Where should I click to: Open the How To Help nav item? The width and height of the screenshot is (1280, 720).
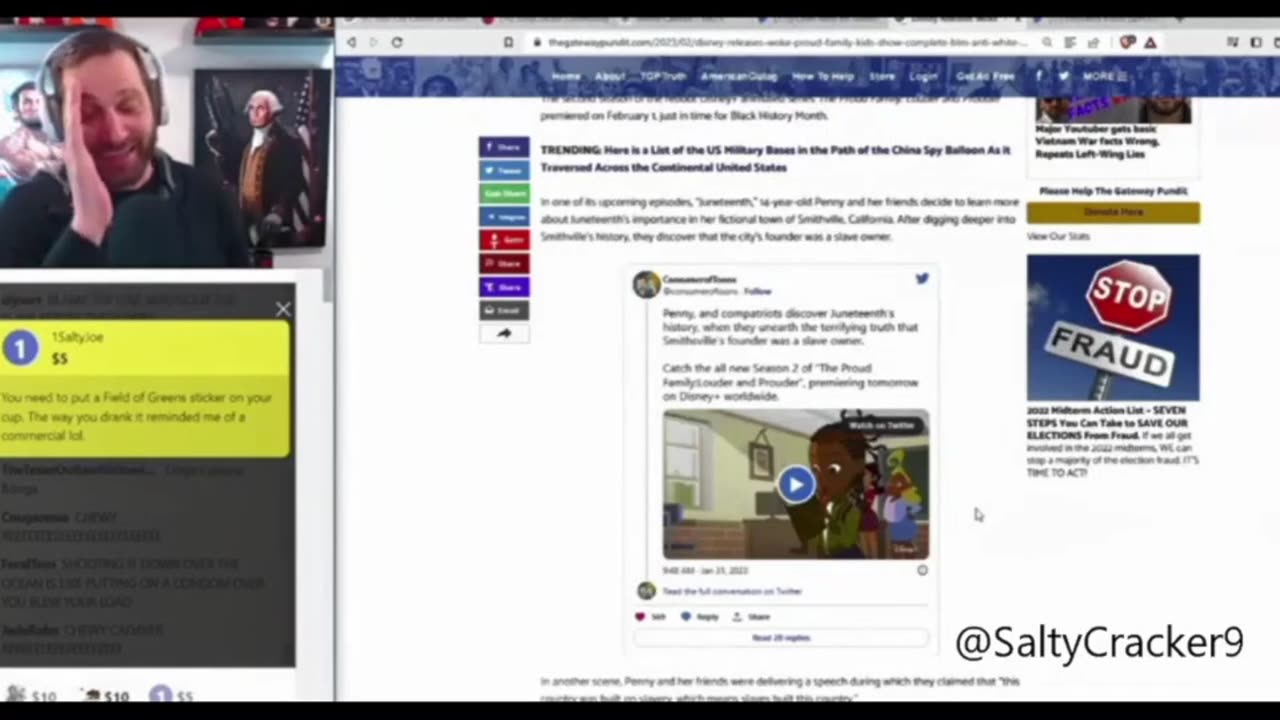(823, 76)
